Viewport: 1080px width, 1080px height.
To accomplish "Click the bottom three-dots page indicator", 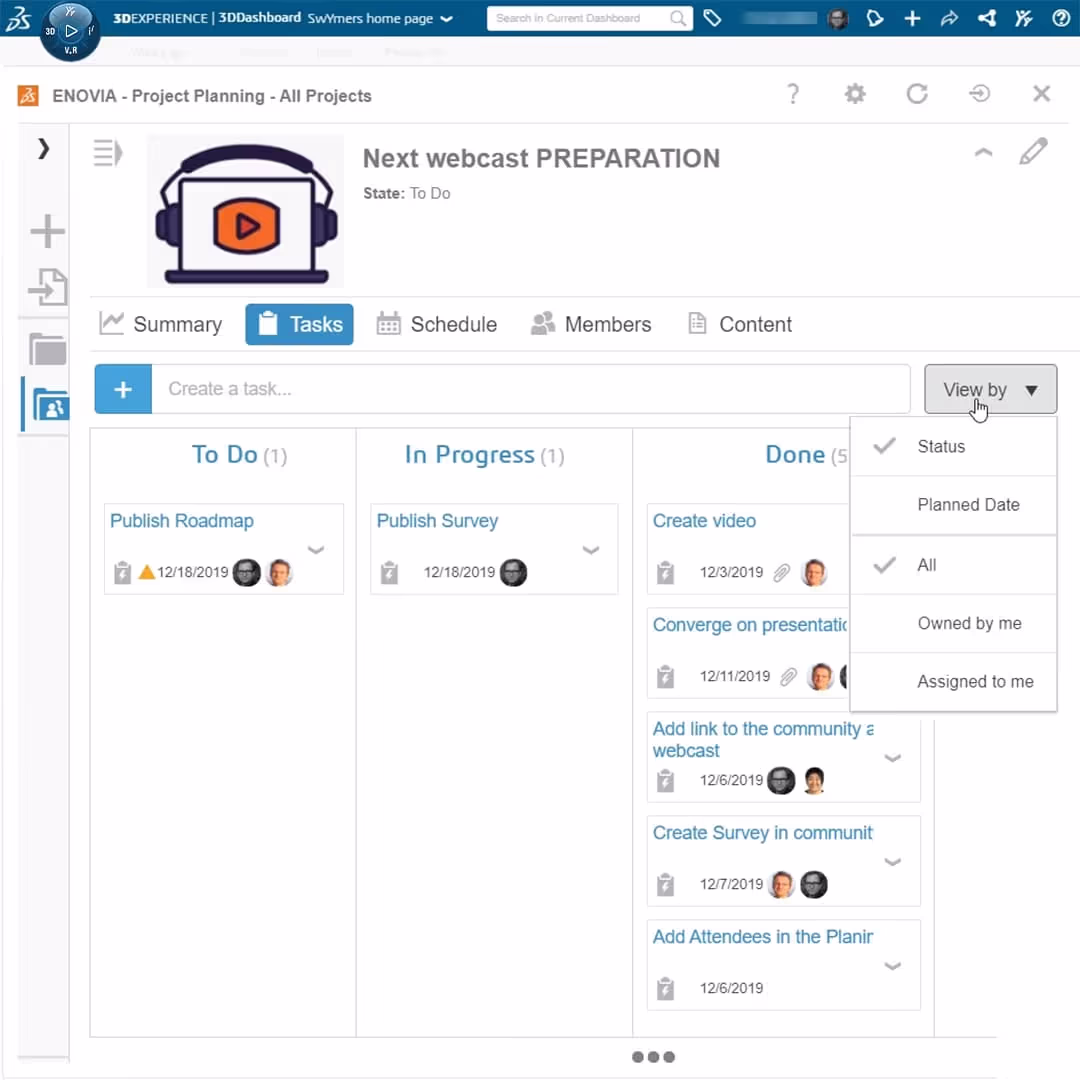I will (653, 1057).
